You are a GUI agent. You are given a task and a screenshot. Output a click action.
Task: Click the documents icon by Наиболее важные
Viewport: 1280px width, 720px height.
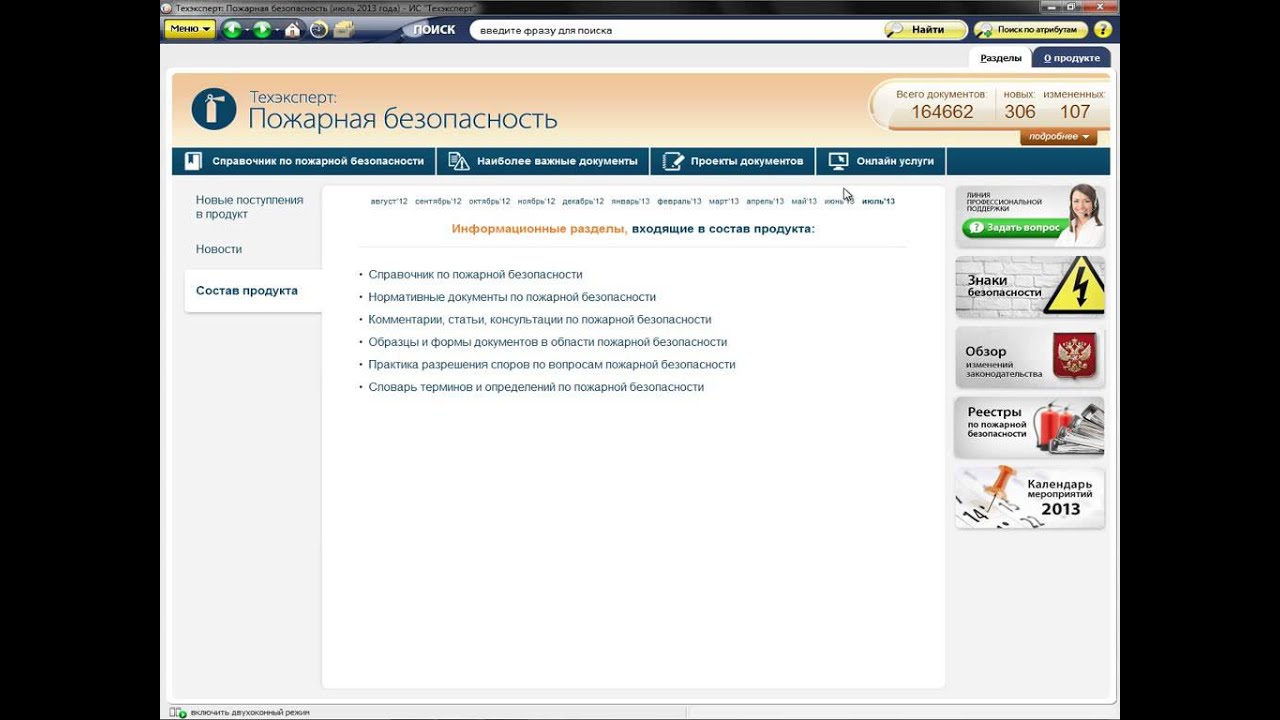tap(458, 161)
